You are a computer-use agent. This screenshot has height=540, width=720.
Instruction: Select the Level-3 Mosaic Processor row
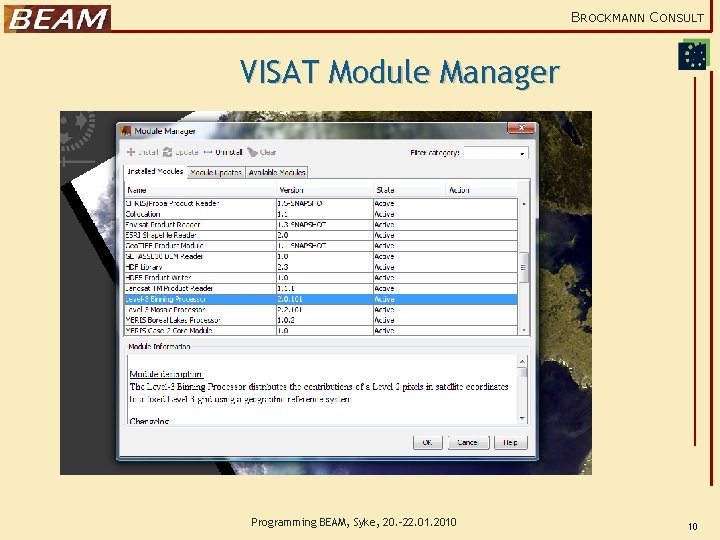[x=321, y=309]
